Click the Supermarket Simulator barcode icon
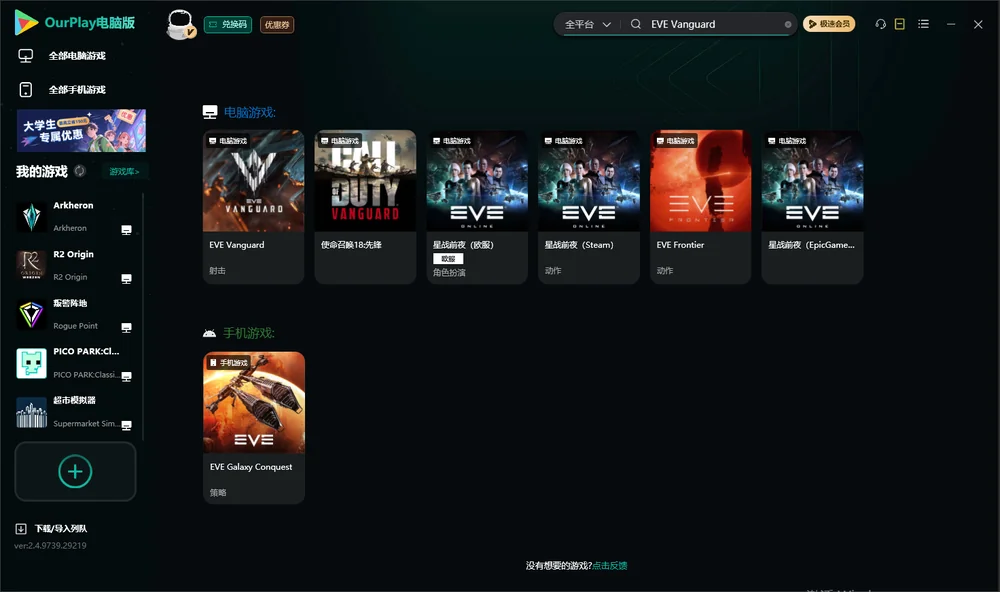The width and height of the screenshot is (1000, 592). coord(31,412)
